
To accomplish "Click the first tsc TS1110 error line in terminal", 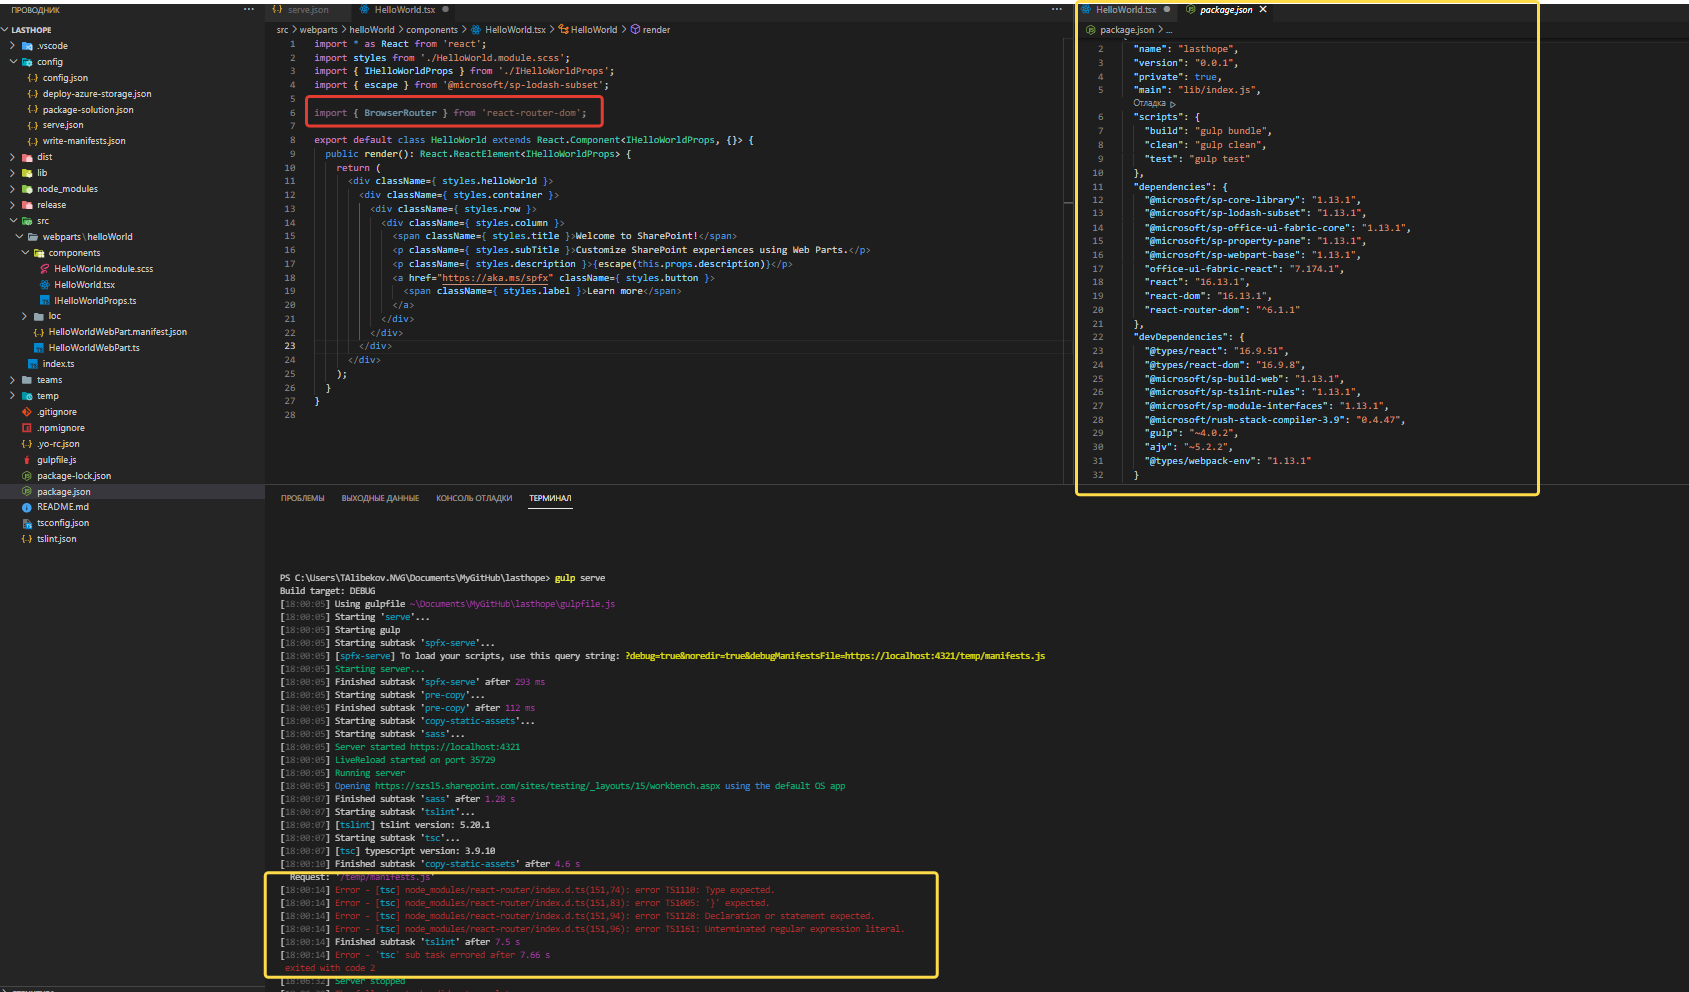I will [x=528, y=890].
